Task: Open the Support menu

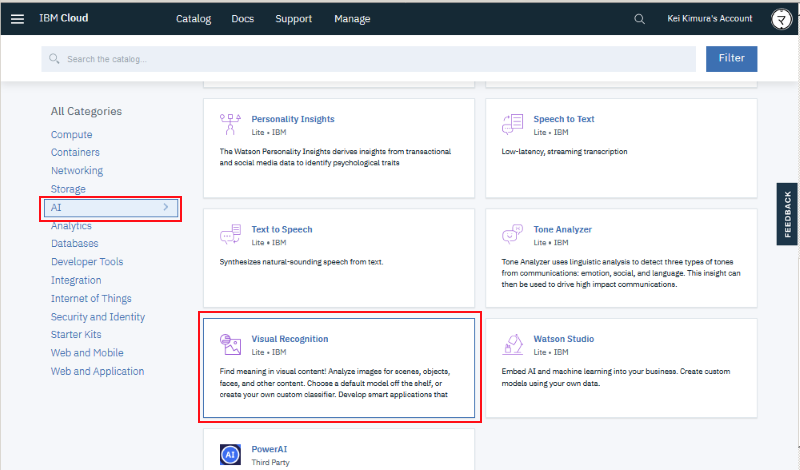Action: tap(293, 19)
